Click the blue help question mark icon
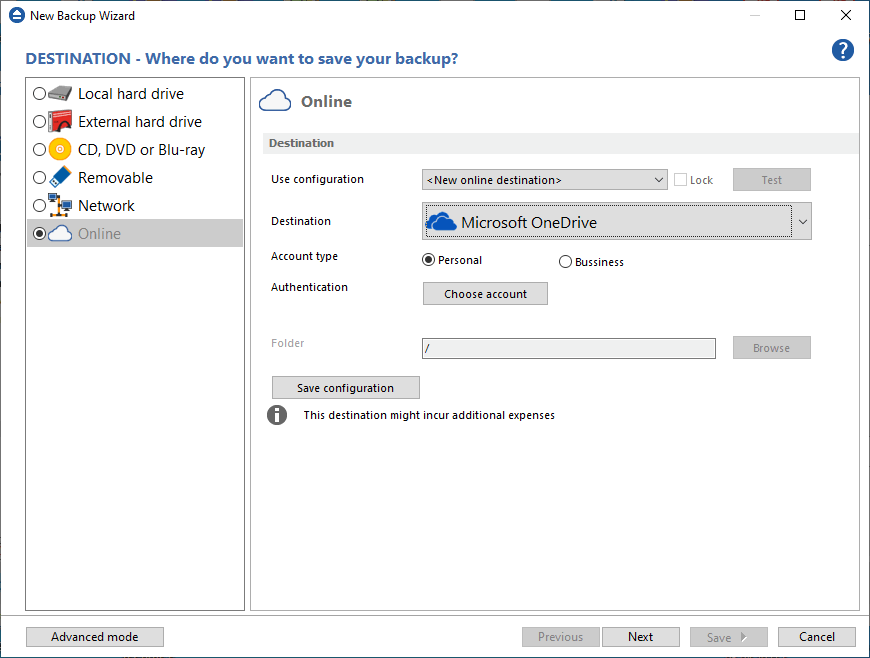870x658 pixels. click(x=842, y=50)
